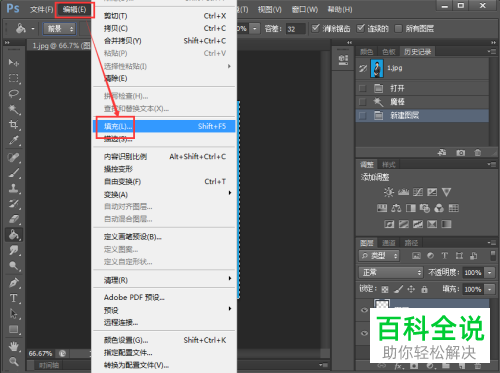Select the Paint Bucket tool in toolbox

14,235
